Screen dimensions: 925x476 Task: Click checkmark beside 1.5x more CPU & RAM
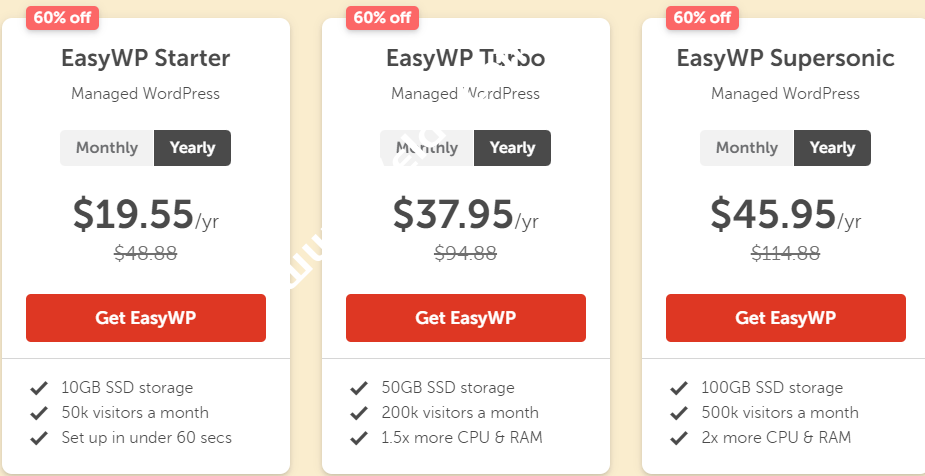tap(359, 437)
